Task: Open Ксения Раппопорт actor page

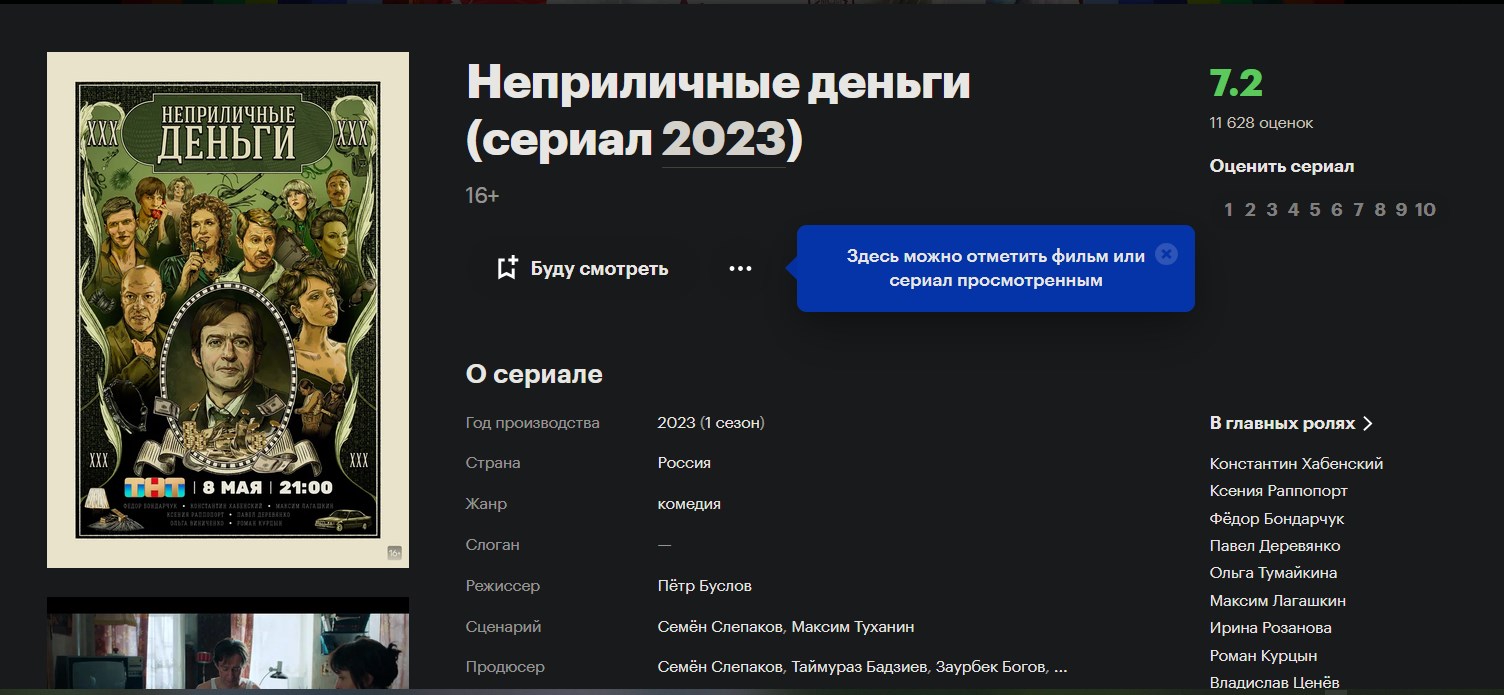Action: click(1279, 491)
